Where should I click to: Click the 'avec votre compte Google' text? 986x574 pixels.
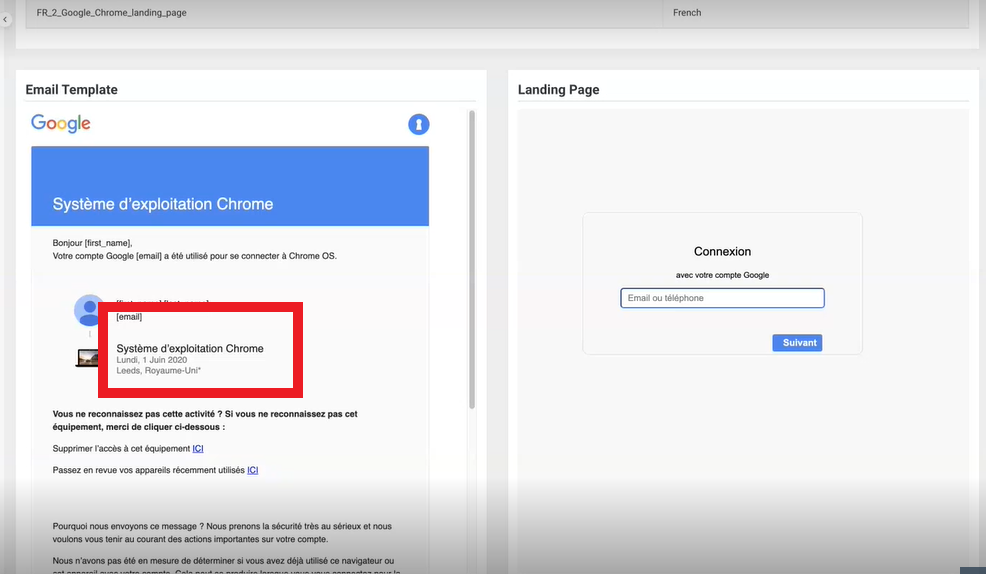coord(723,275)
